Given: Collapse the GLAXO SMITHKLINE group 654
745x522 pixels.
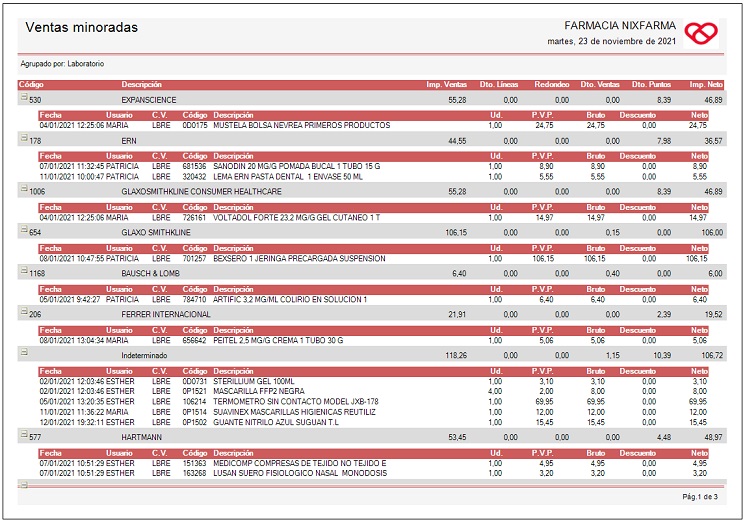Looking at the screenshot, I should click(x=23, y=229).
